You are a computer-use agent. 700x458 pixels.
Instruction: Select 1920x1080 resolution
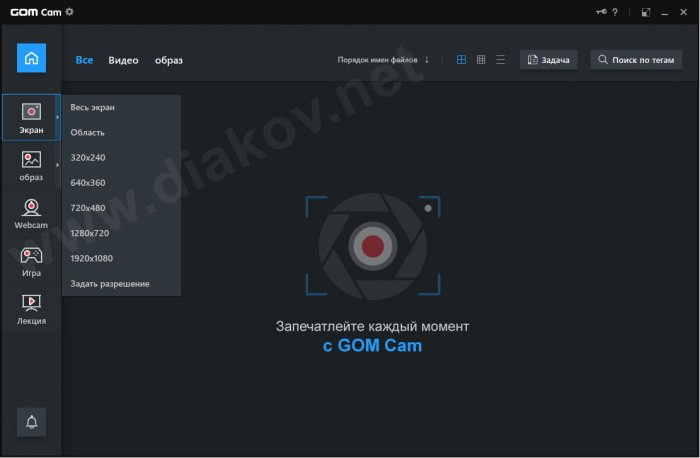pyautogui.click(x=121, y=258)
